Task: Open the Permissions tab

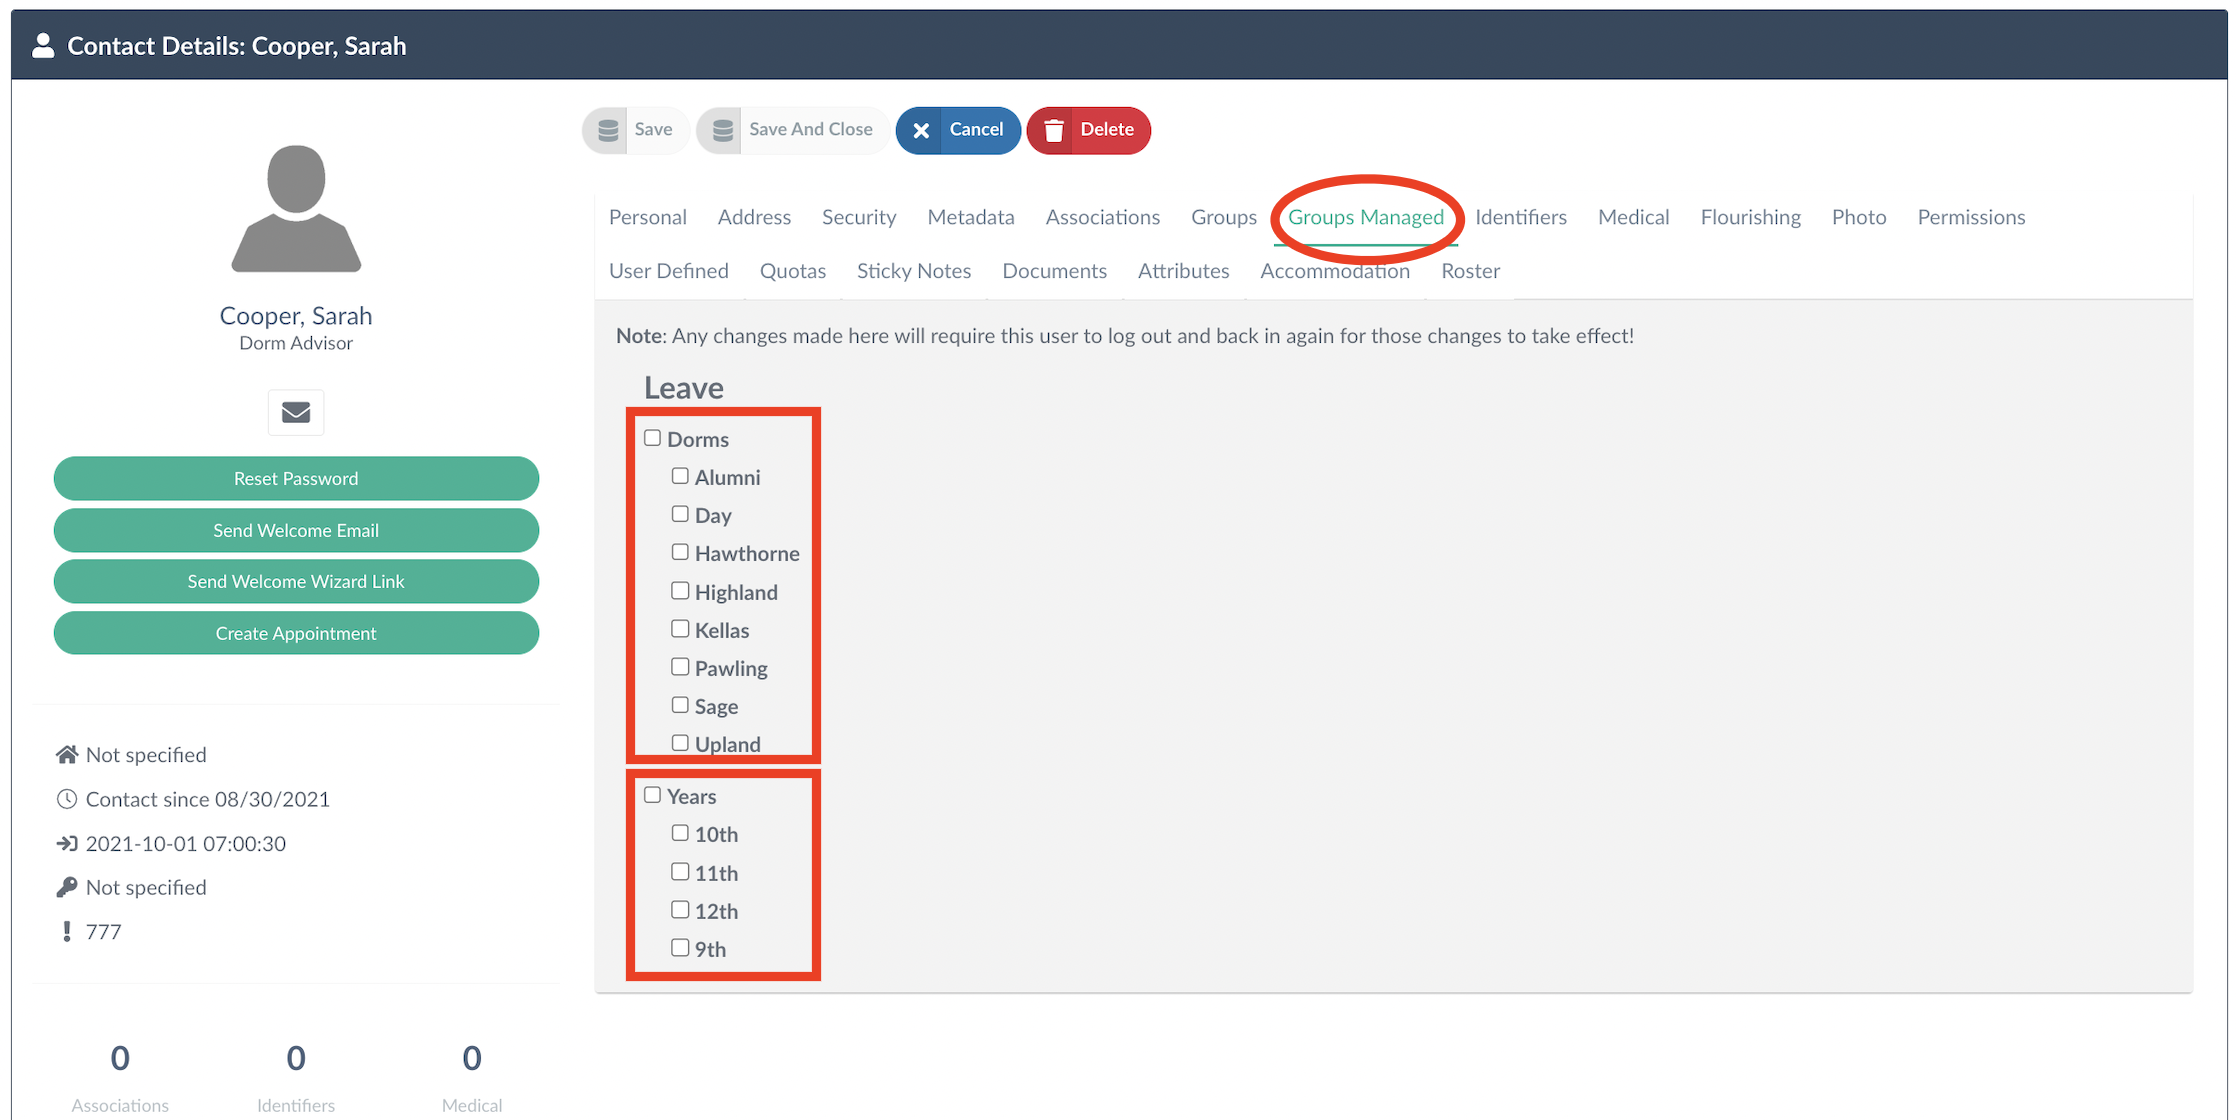Action: [x=1970, y=217]
